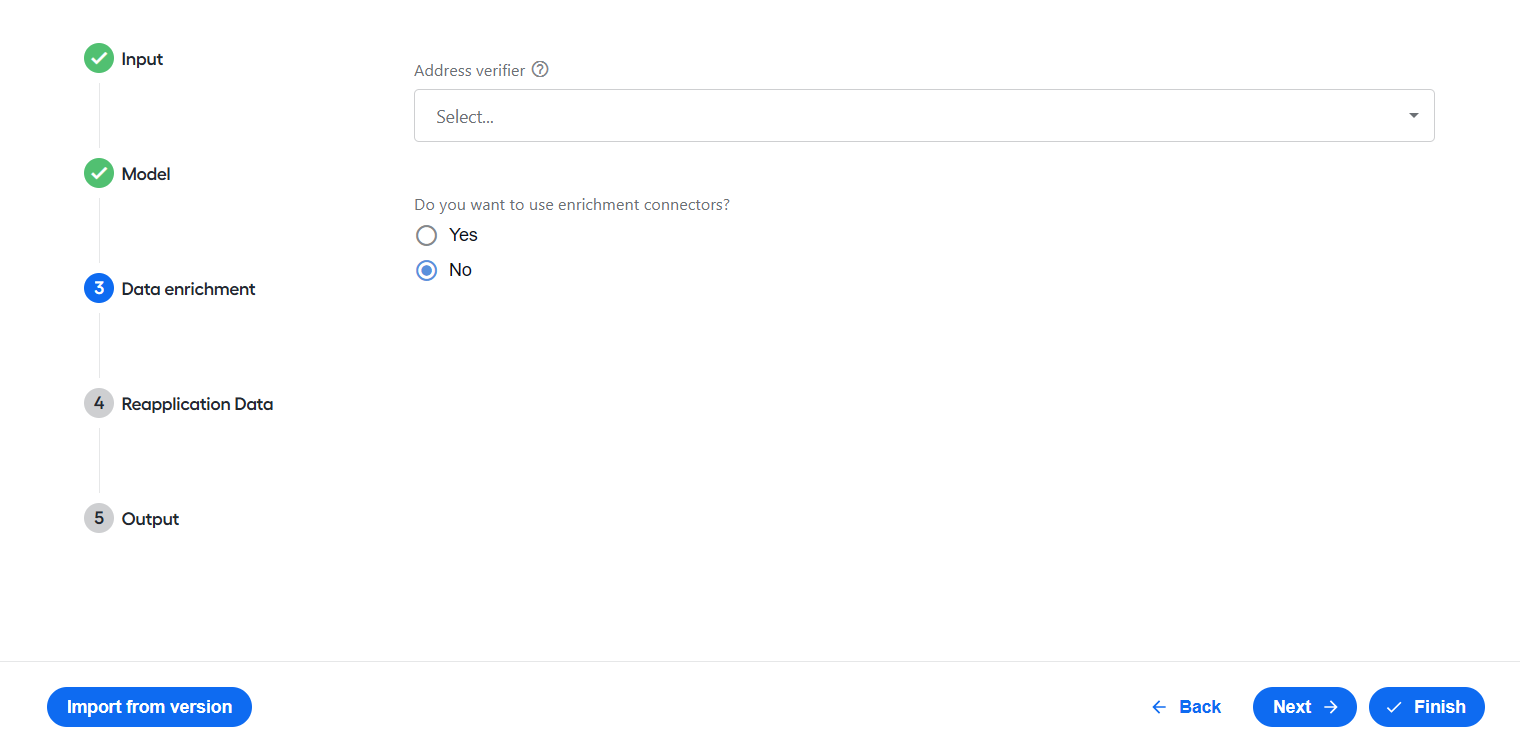The width and height of the screenshot is (1520, 745).
Task: Click the Yes option label
Action: point(463,235)
